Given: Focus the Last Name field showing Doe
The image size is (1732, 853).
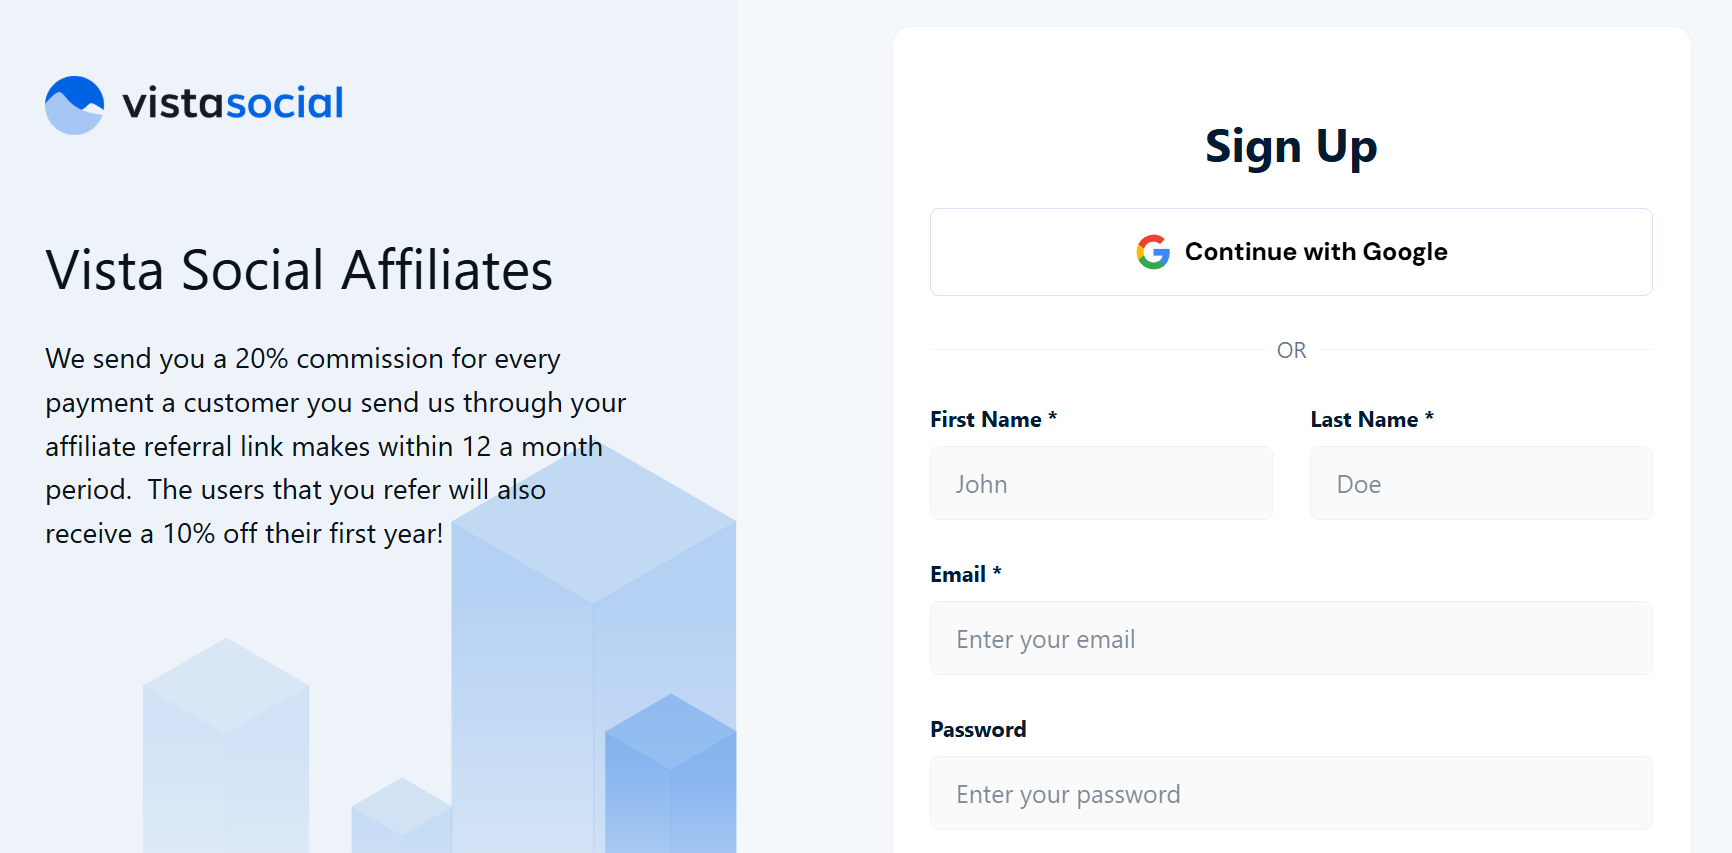Looking at the screenshot, I should [x=1481, y=484].
